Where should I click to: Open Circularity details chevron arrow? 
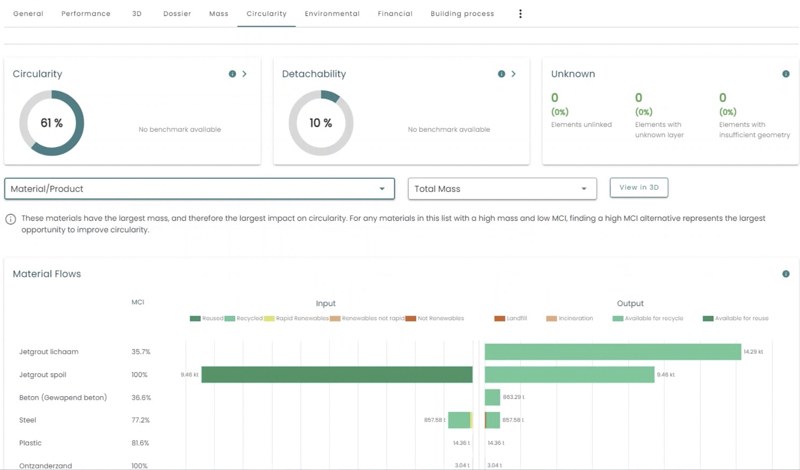click(245, 74)
